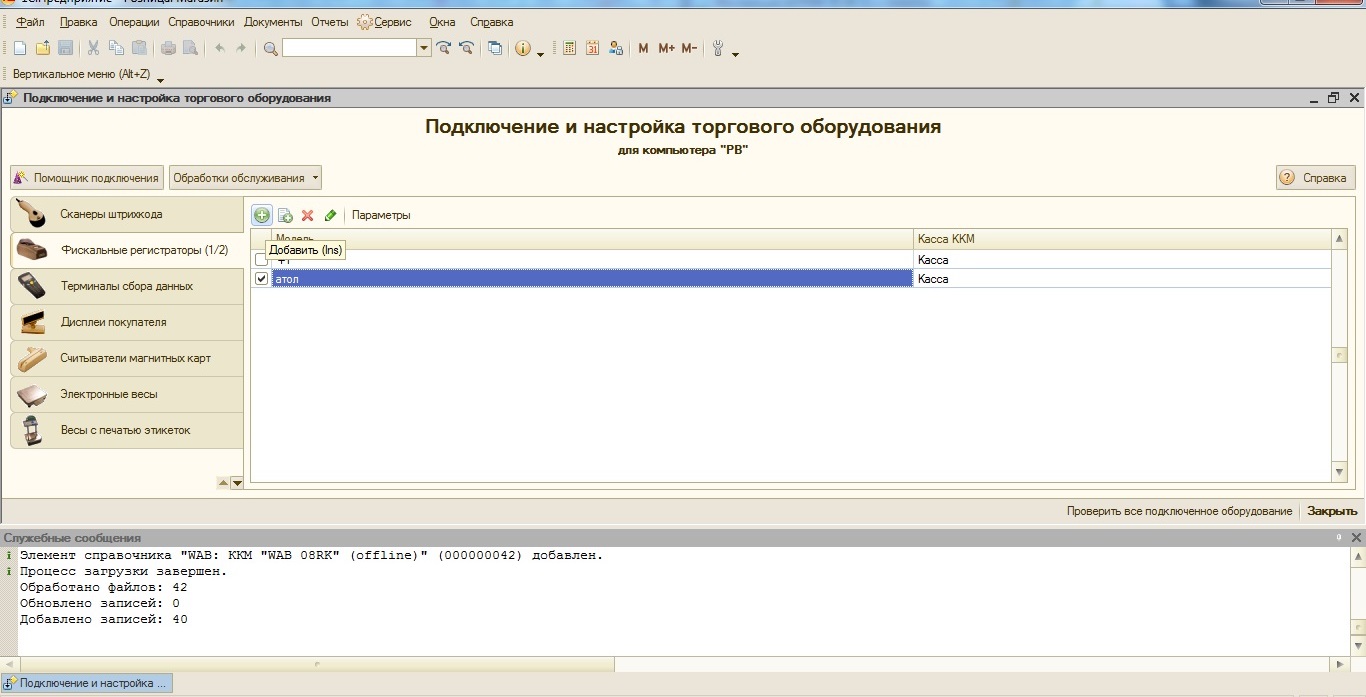Open the Операции menu
Image resolution: width=1366 pixels, height=697 pixels.
(x=134, y=22)
